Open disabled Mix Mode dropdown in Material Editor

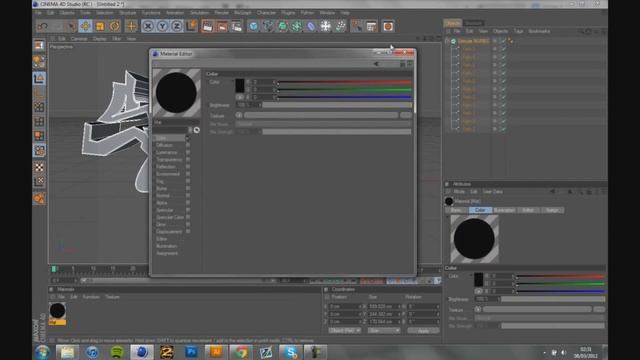pos(323,124)
